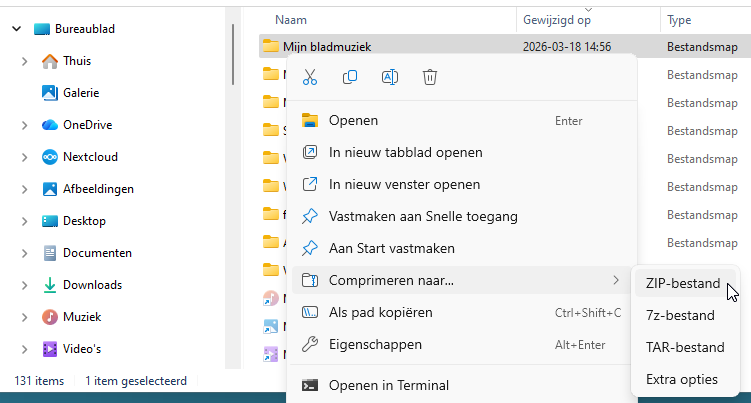This screenshot has height=403, width=751.
Task: Collapse the Bureaublad tree node
Action: pos(16,29)
